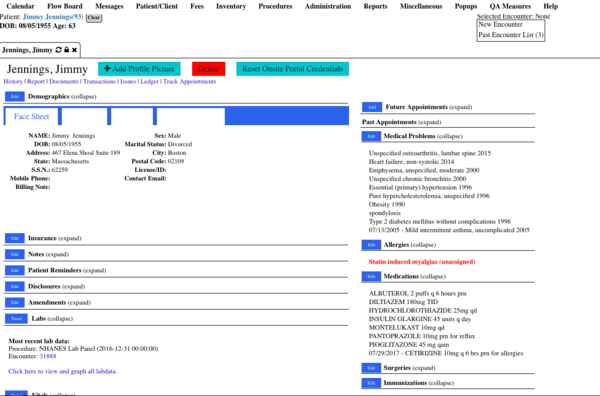Open patient link Jimmy Jennings(93)
Viewport: 600px width, 396px height.
(x=53, y=17)
